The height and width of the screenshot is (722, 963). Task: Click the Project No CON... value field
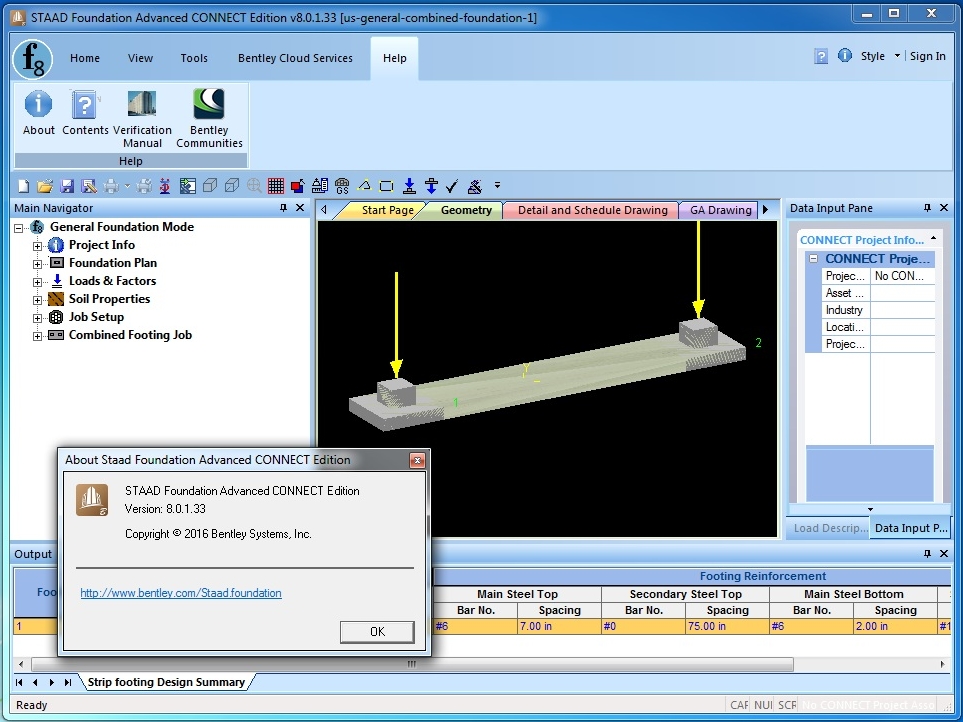pyautogui.click(x=903, y=276)
